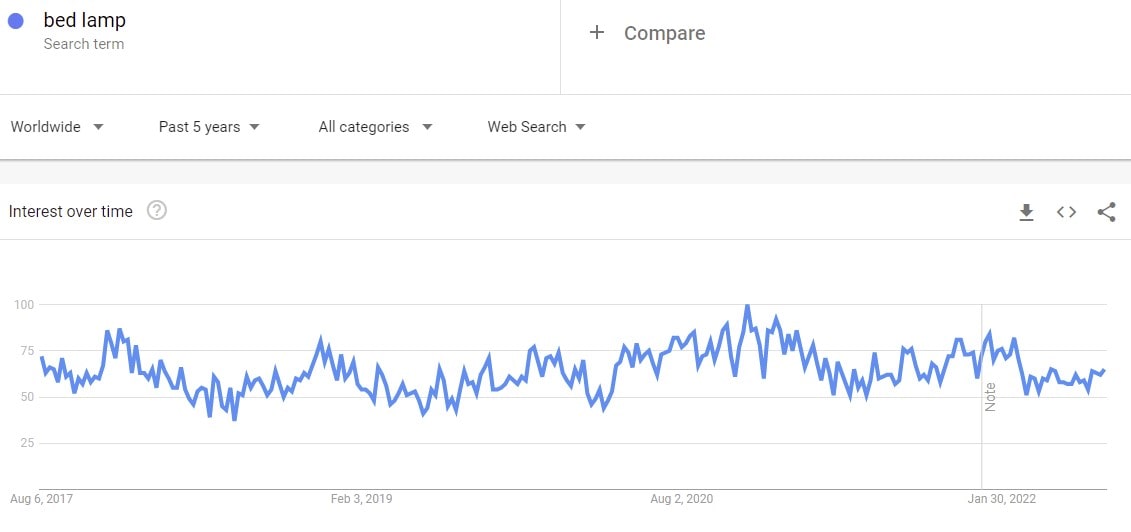Open the Past 5 years dropdown
This screenshot has height=532, width=1131.
click(209, 127)
